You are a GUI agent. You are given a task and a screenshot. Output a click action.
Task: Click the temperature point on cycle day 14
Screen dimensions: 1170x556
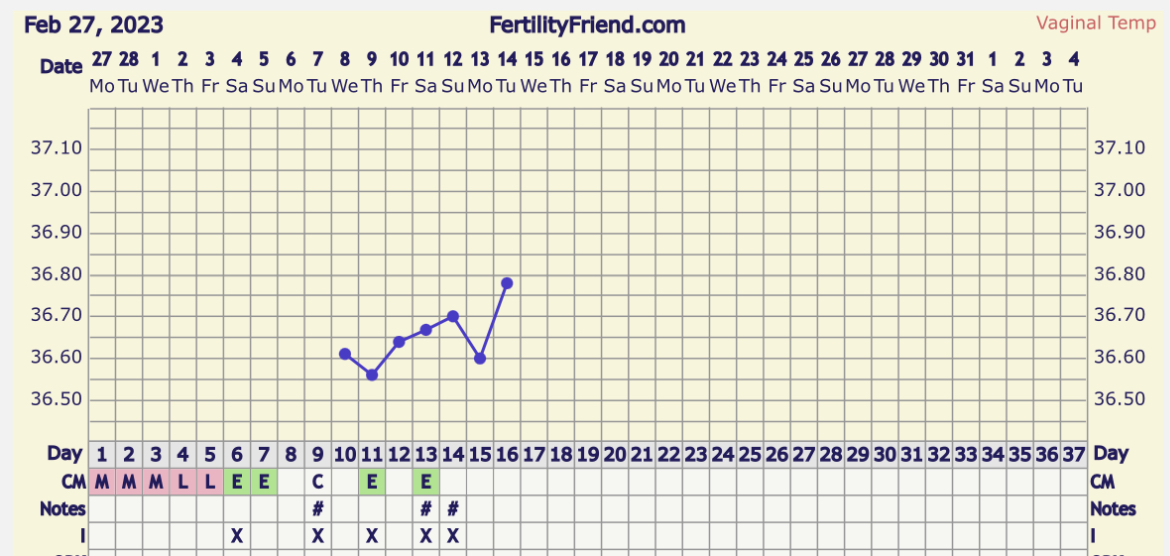click(x=453, y=316)
